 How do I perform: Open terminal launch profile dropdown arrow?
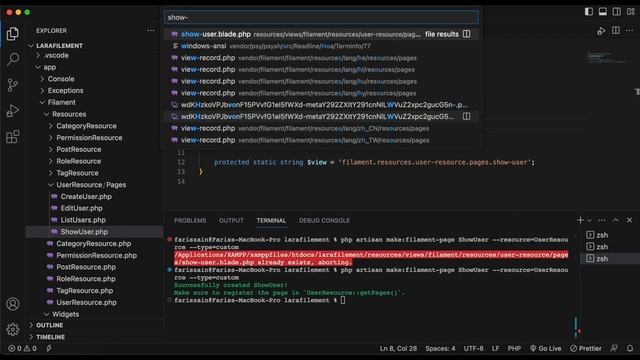[x=589, y=220]
